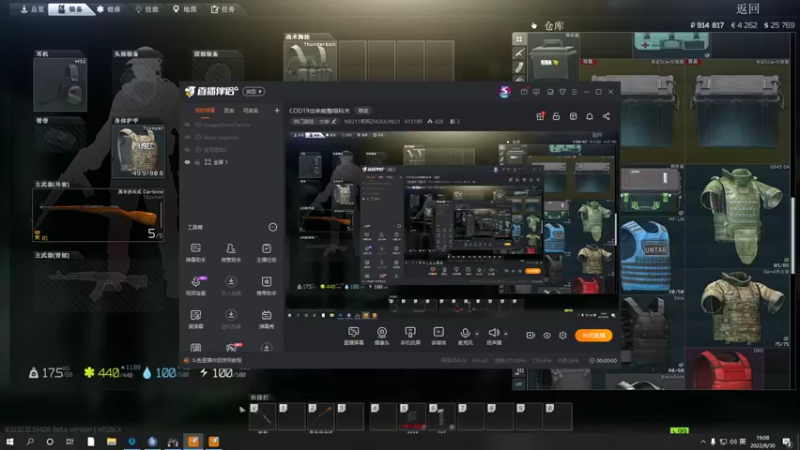Screen dimensions: 800x450
Task: Select quick-slot 4 in the game hotbar
Action: [x=383, y=416]
